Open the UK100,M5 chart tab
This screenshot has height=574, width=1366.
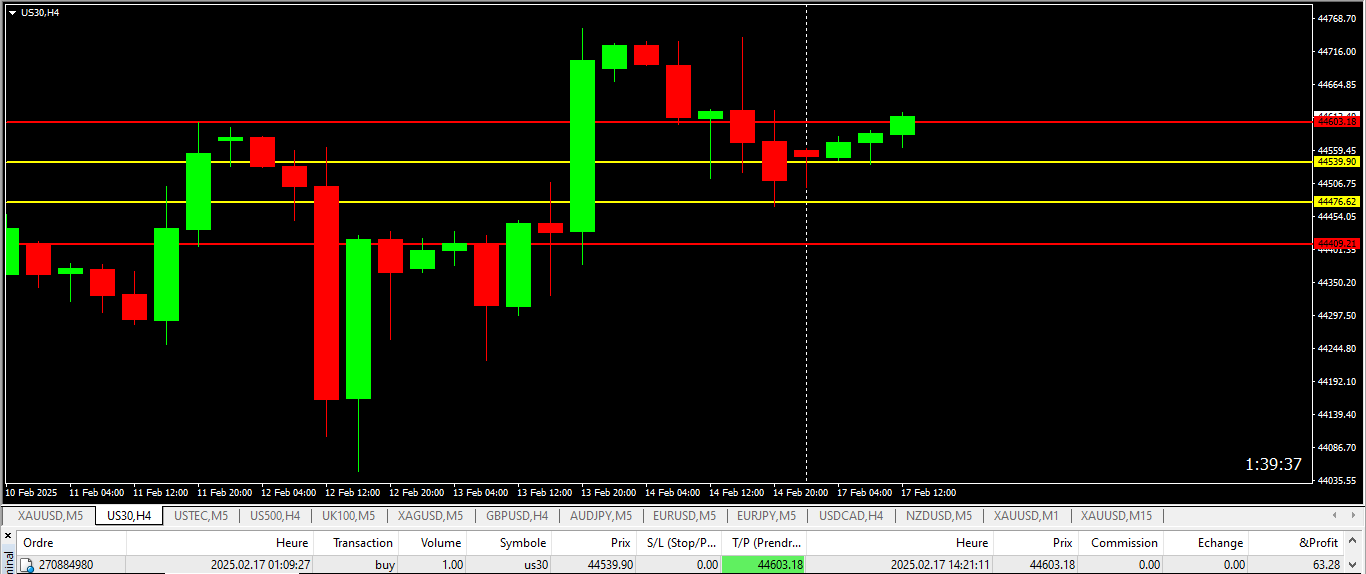348,516
